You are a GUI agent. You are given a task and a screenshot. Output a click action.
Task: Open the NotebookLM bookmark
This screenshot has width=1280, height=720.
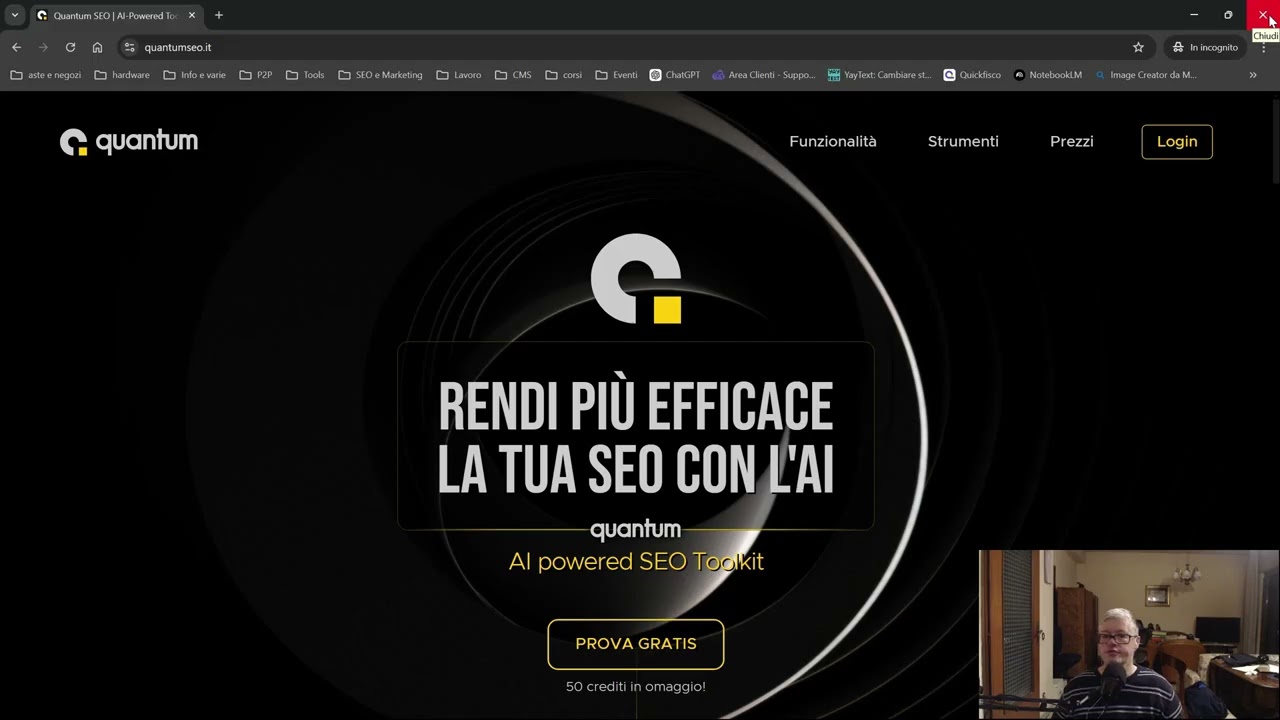click(1048, 75)
